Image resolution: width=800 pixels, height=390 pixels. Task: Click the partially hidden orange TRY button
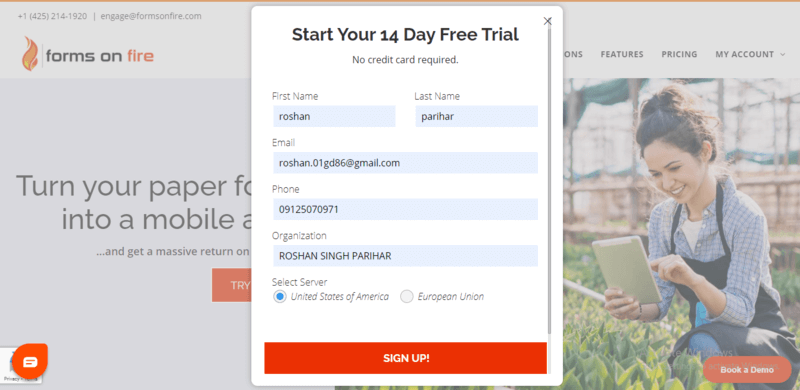[x=232, y=285]
